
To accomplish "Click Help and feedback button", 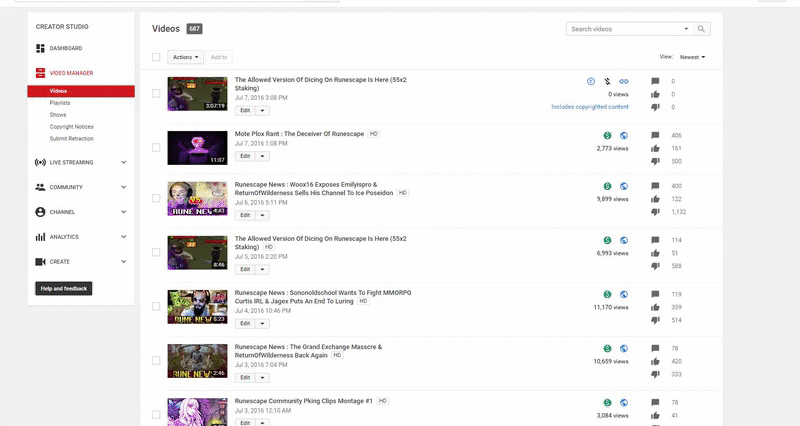I will point(64,289).
